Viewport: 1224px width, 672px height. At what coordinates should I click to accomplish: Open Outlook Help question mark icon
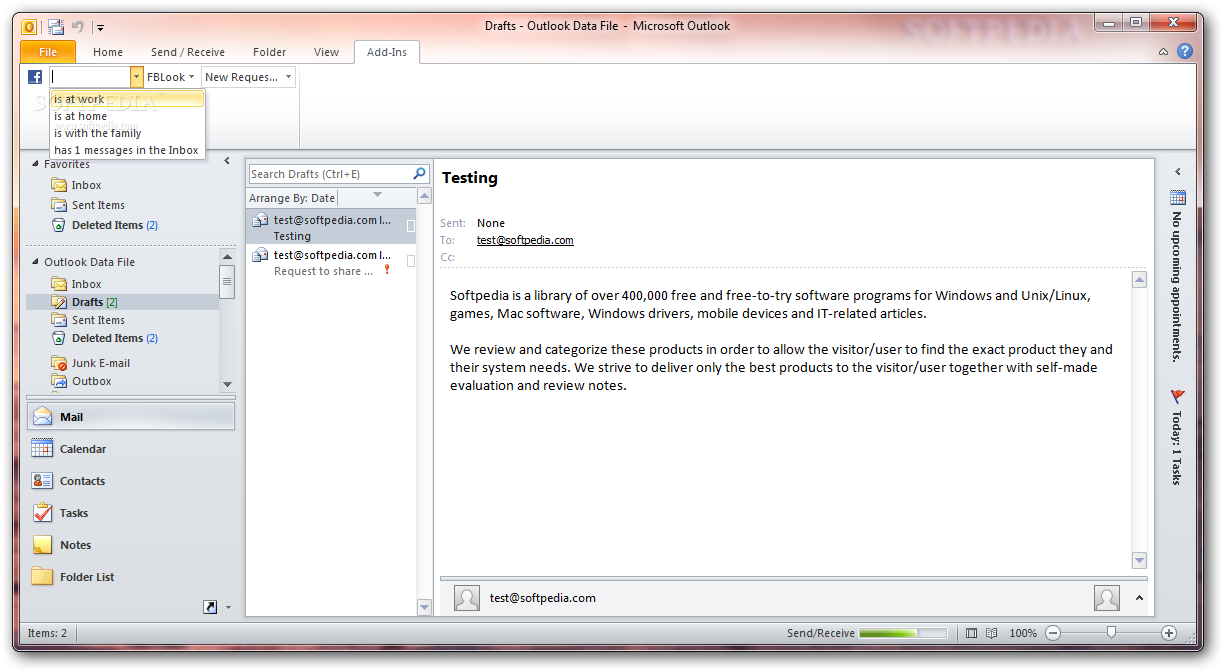pos(1185,51)
